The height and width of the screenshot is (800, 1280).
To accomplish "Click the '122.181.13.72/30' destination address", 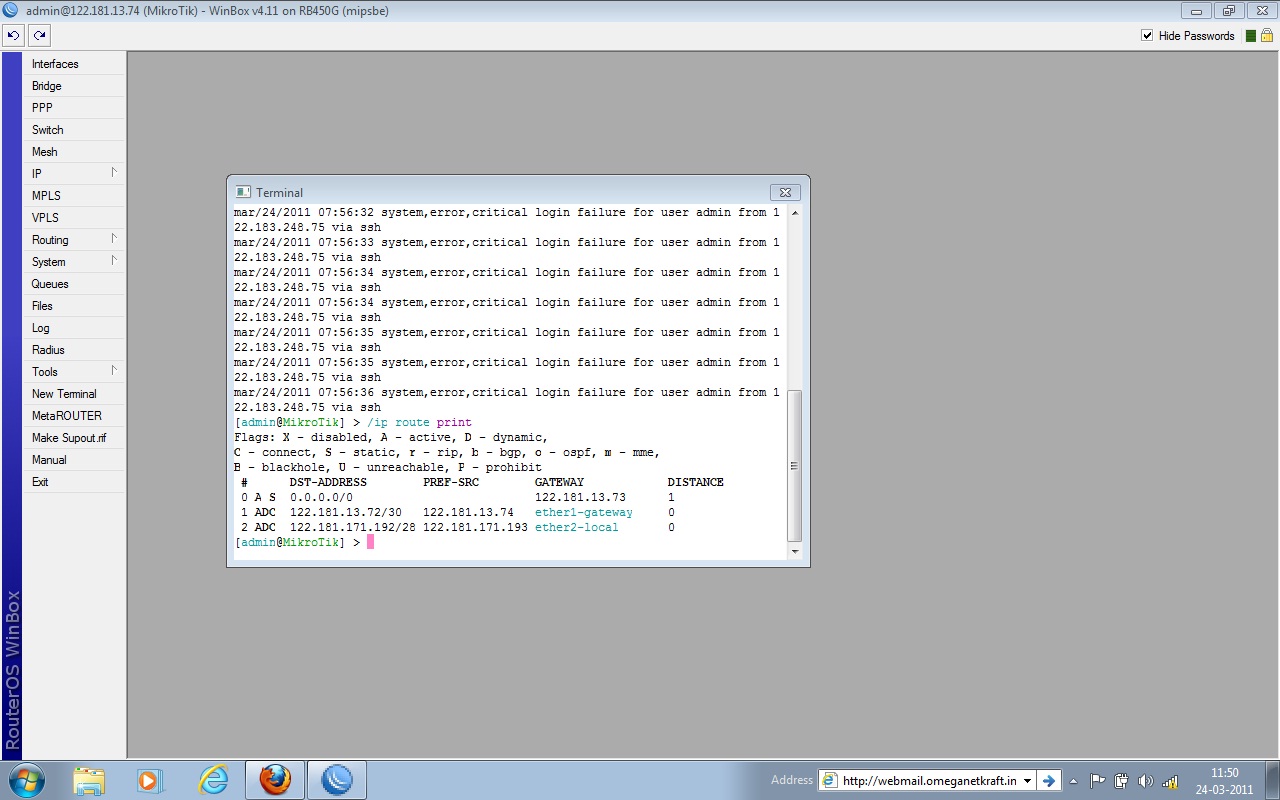I will click(x=346, y=512).
